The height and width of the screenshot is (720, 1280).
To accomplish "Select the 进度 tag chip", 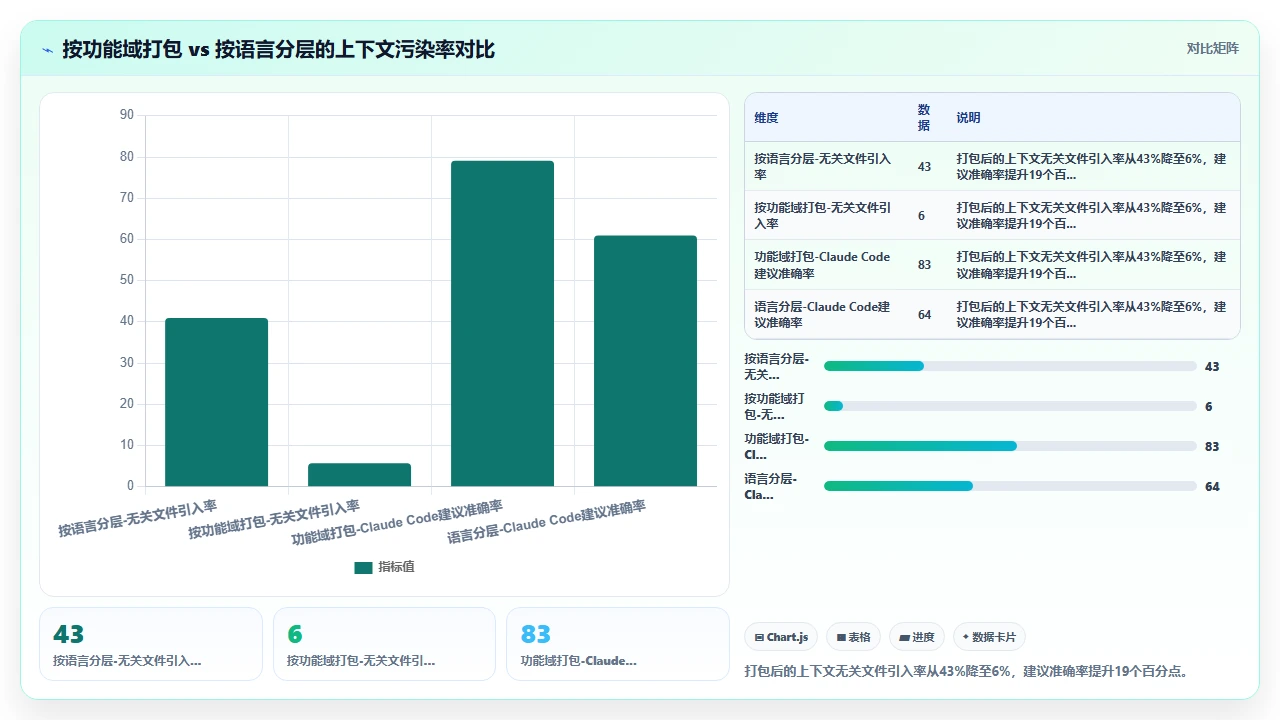I will [916, 637].
